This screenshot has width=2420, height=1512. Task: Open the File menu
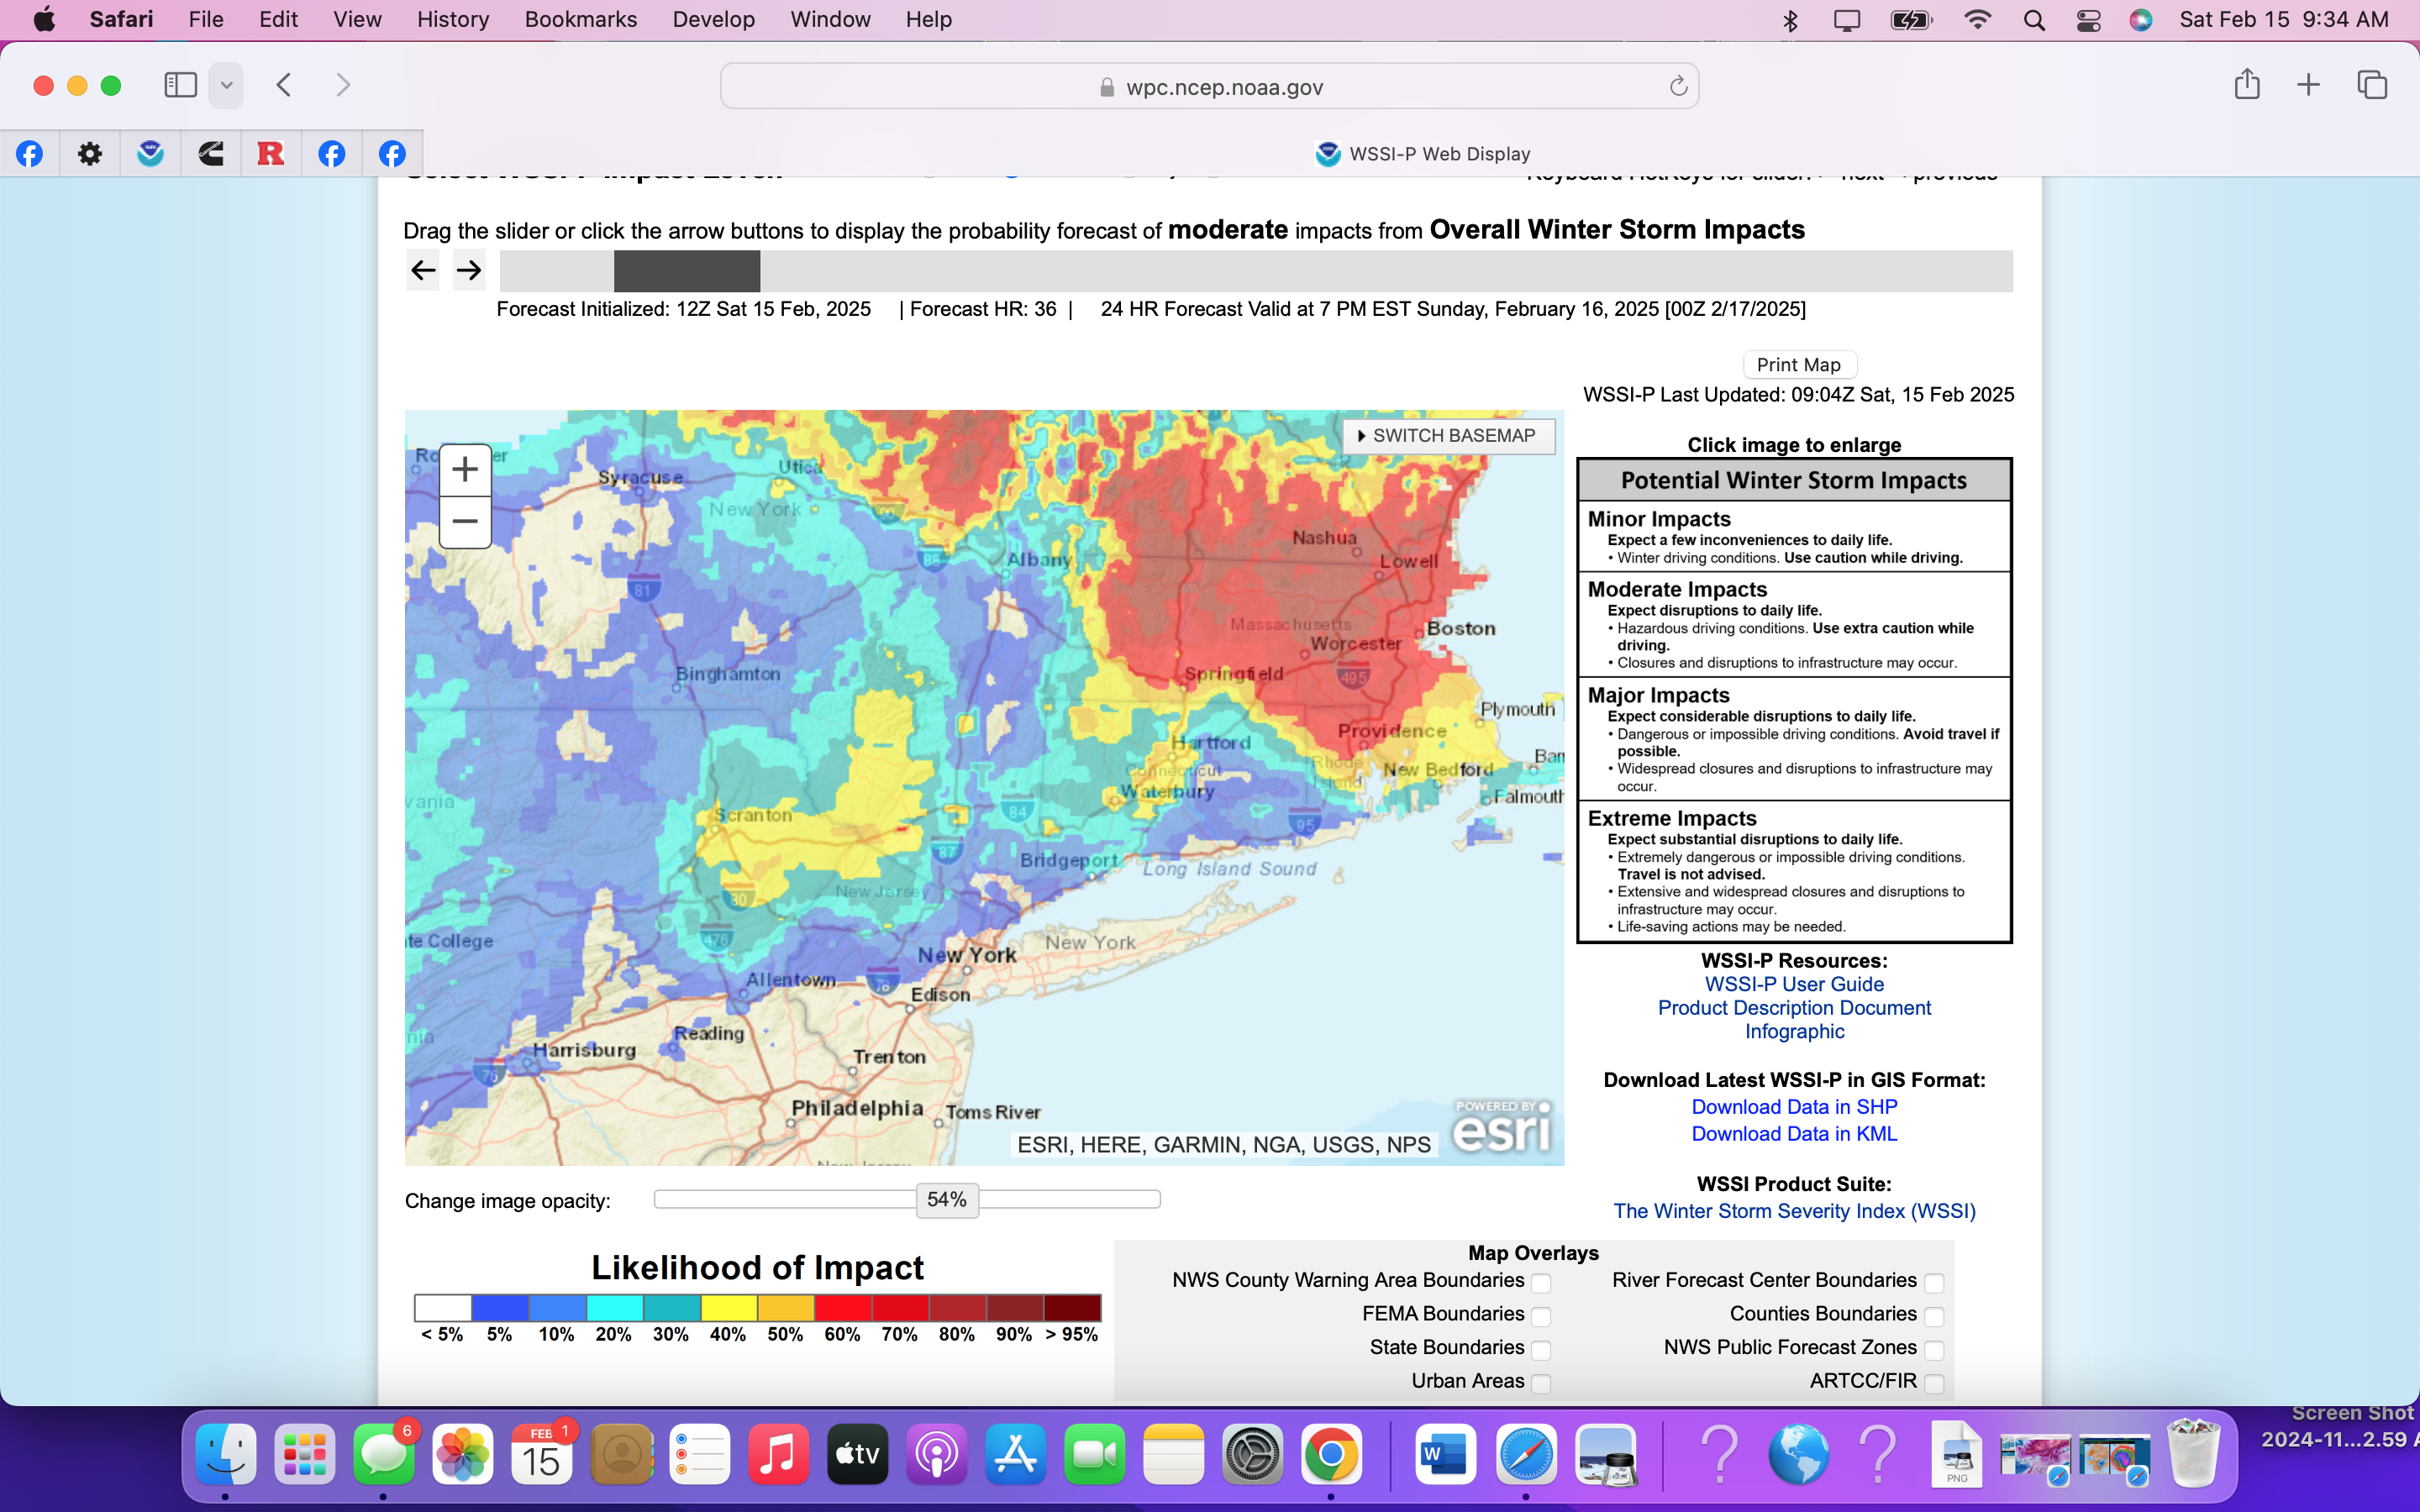206,20
